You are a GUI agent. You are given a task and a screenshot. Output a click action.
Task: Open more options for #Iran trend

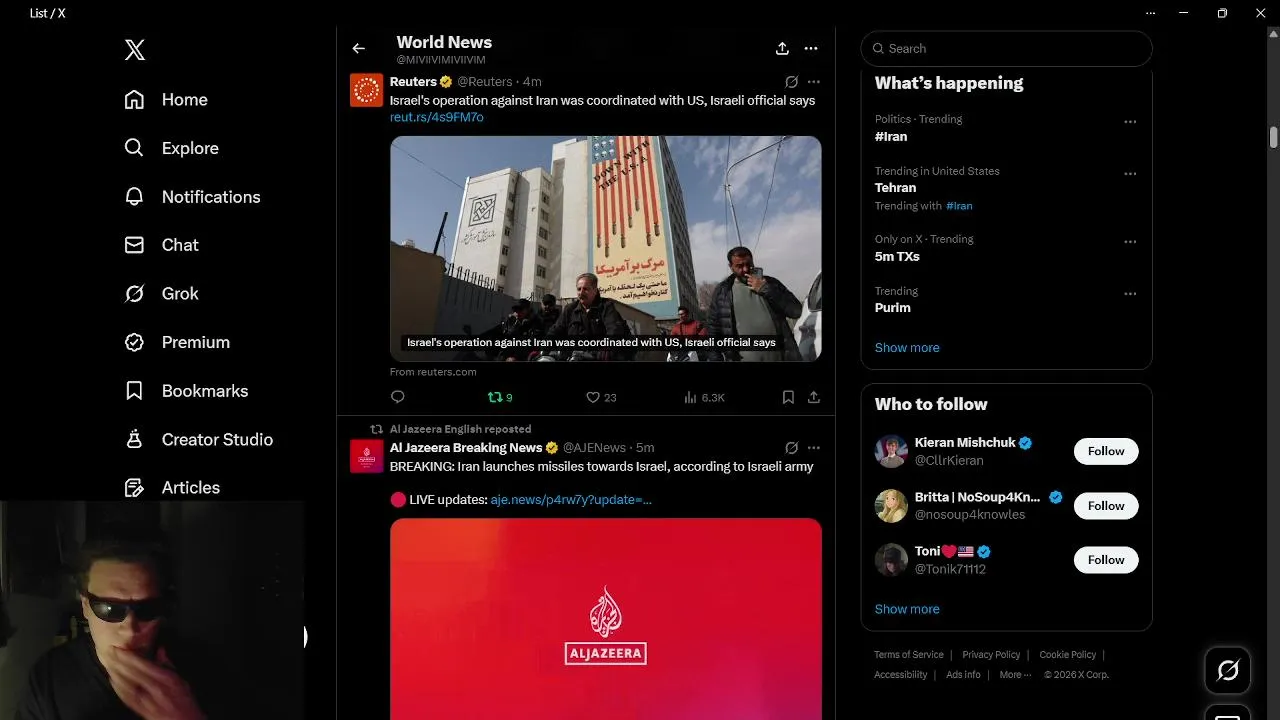point(1130,122)
